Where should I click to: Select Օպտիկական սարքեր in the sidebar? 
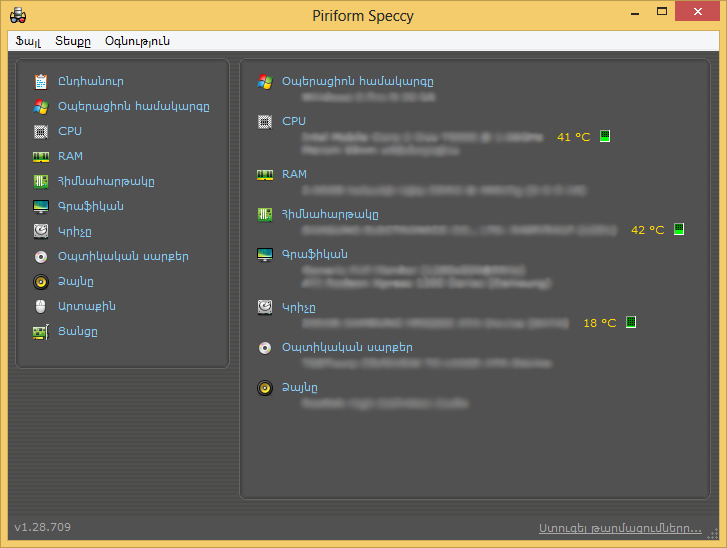pyautogui.click(x=123, y=256)
